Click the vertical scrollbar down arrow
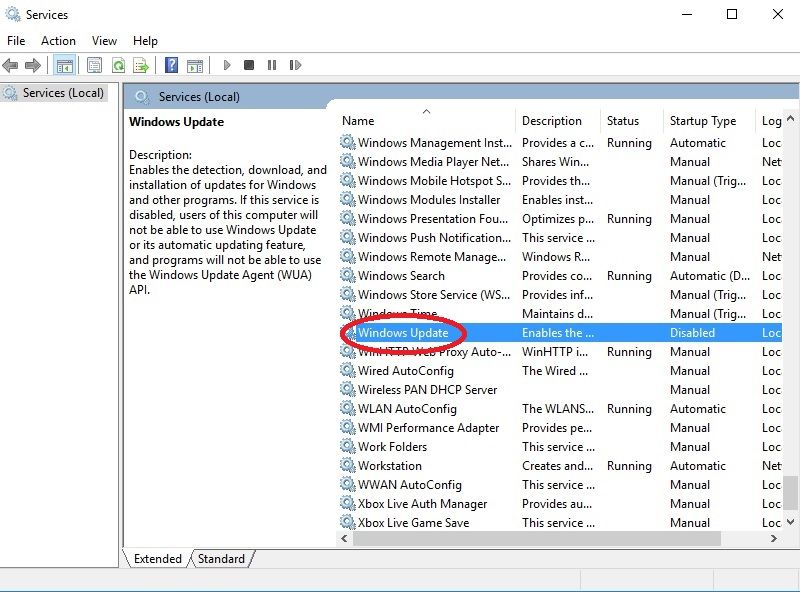 pos(790,522)
